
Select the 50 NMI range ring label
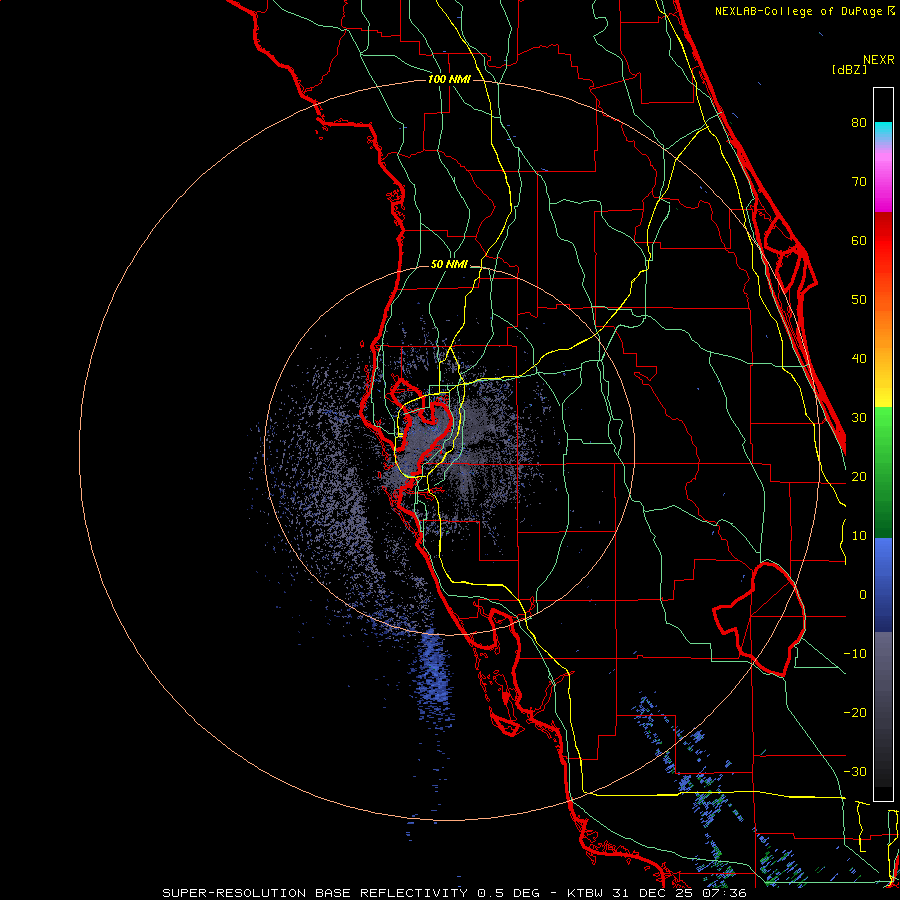click(449, 265)
